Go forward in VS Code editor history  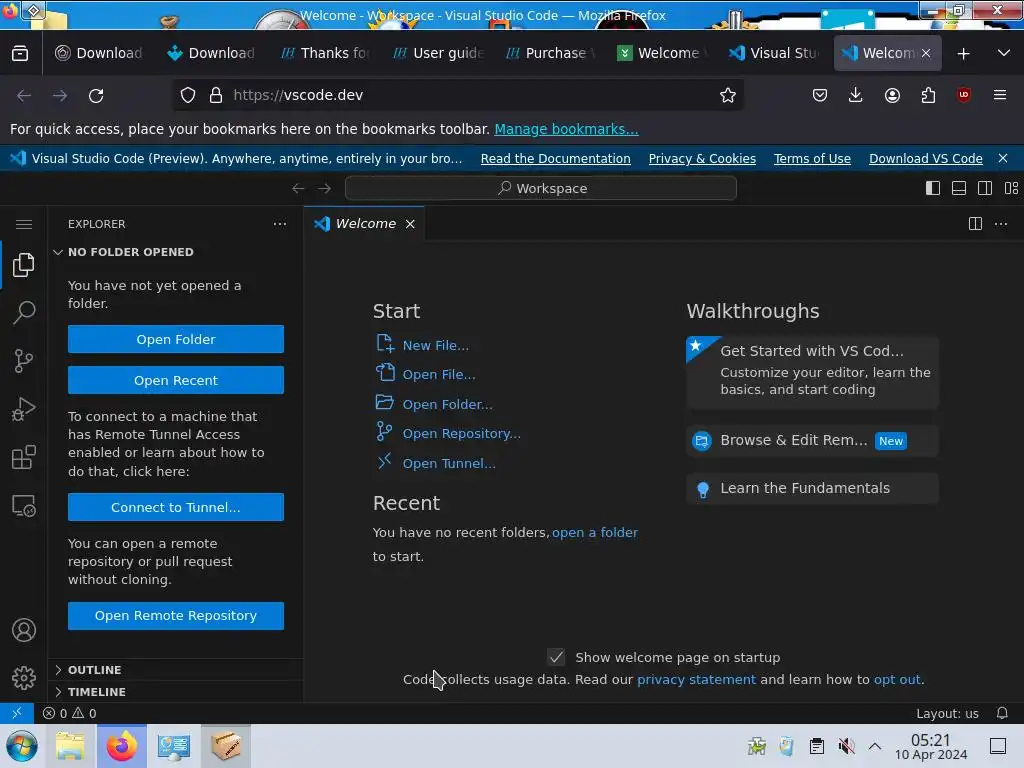[x=325, y=188]
